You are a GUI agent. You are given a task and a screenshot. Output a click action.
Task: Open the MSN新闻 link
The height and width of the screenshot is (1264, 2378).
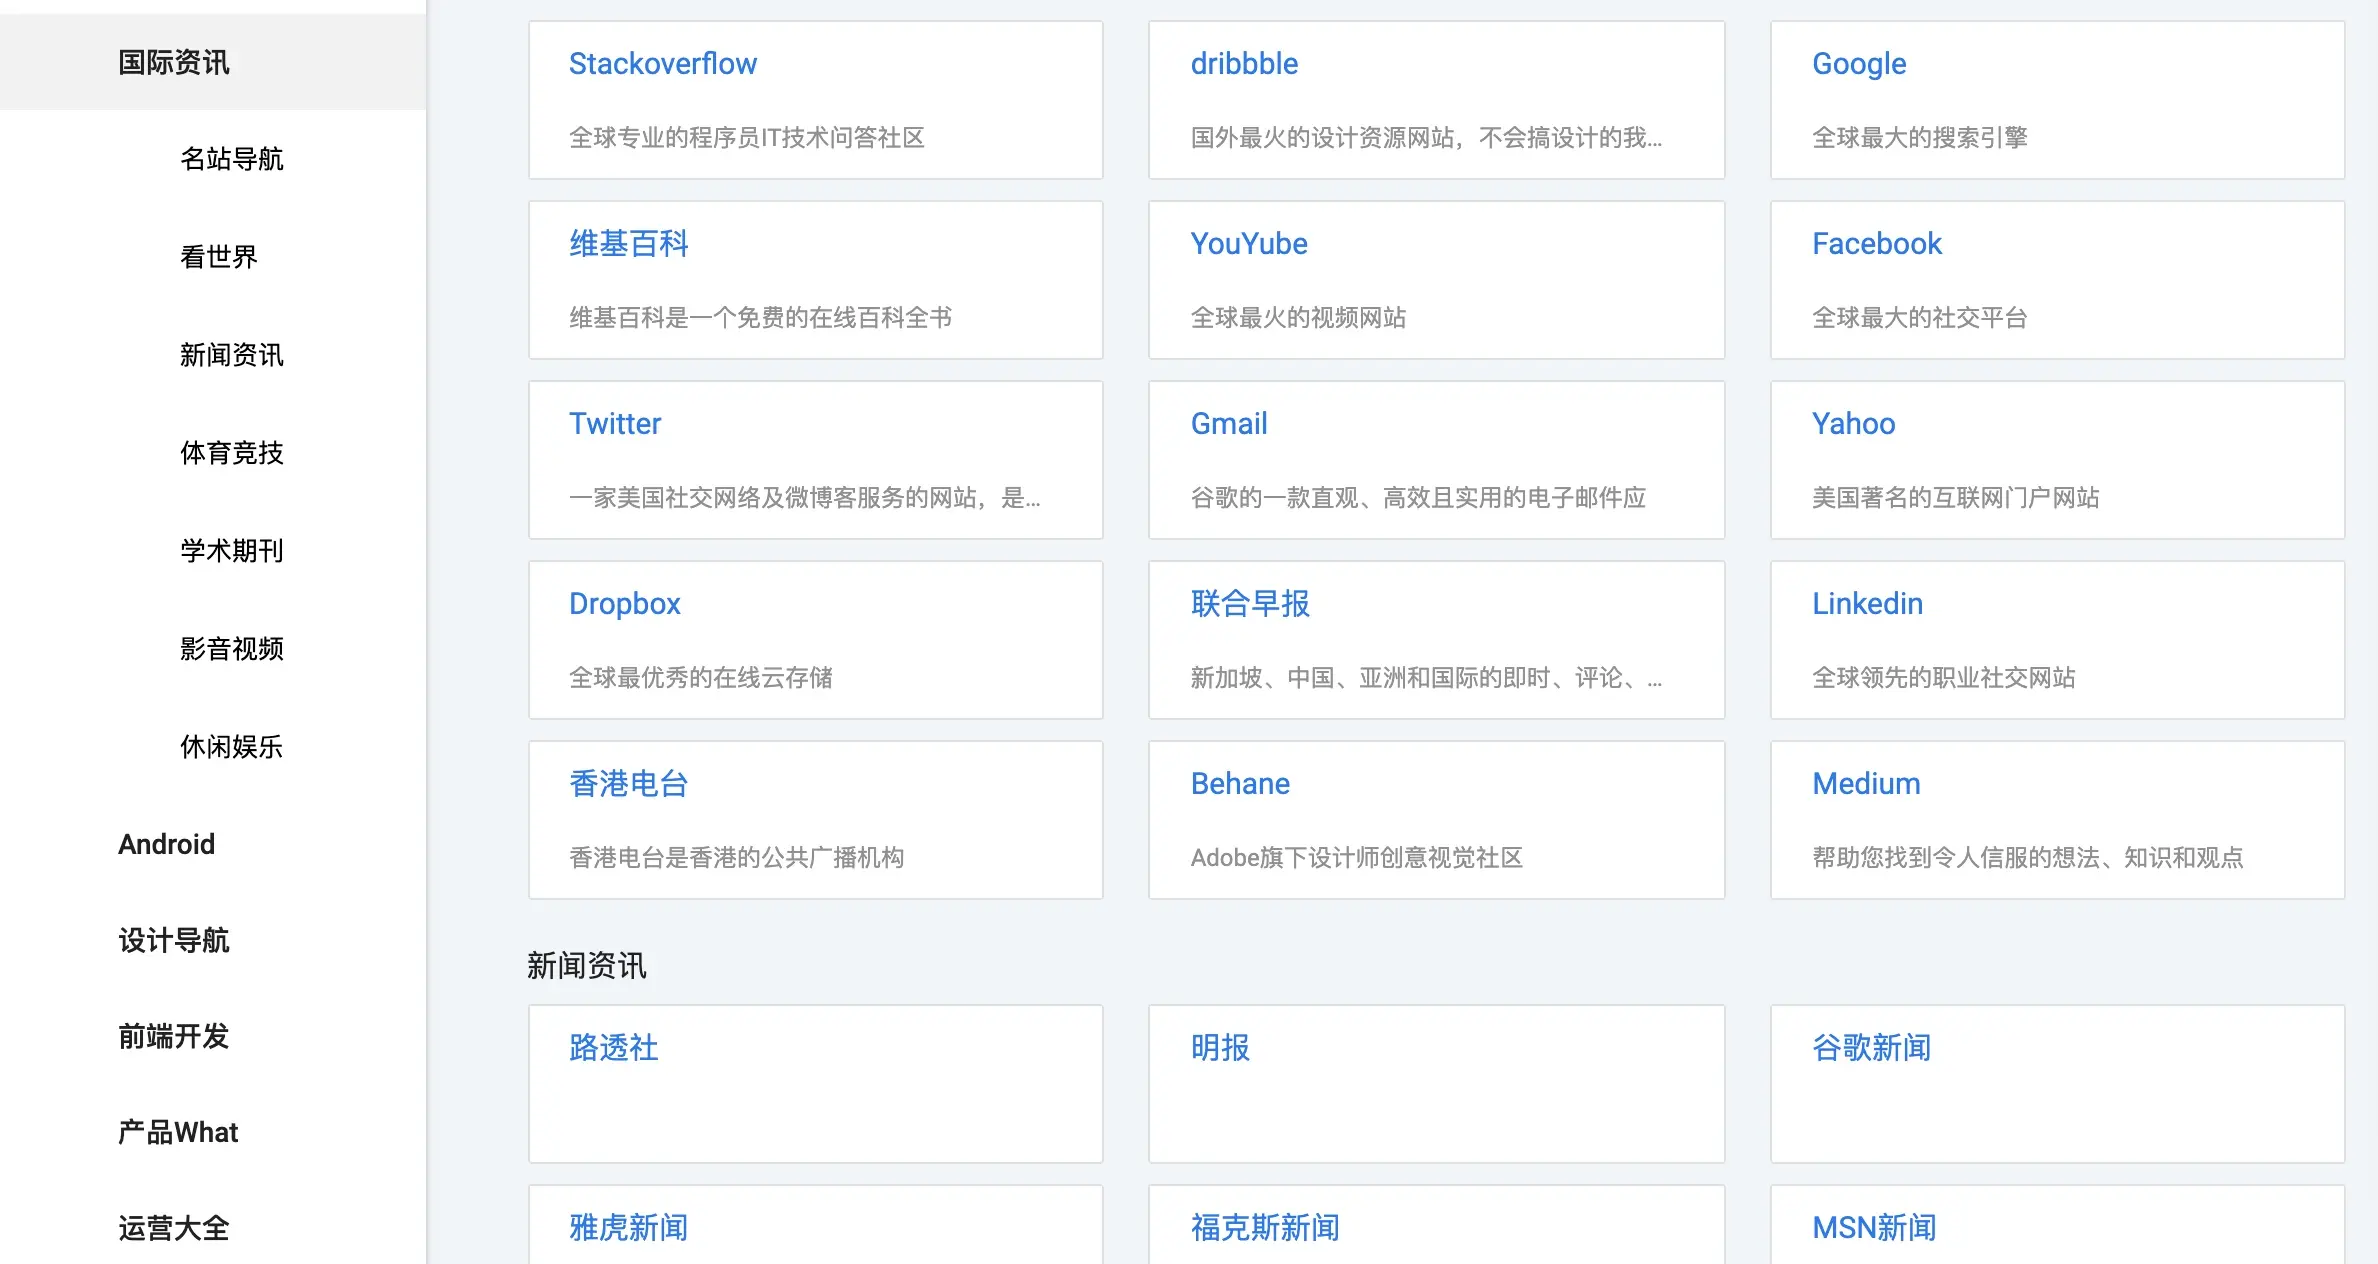coord(1875,1228)
